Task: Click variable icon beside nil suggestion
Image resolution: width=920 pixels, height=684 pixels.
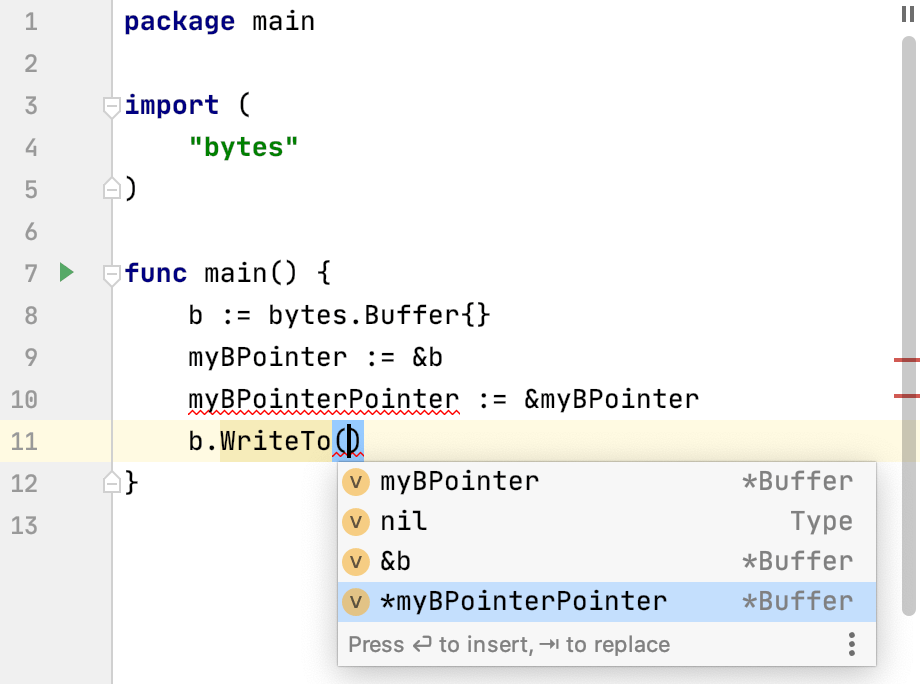Action: click(x=356, y=522)
